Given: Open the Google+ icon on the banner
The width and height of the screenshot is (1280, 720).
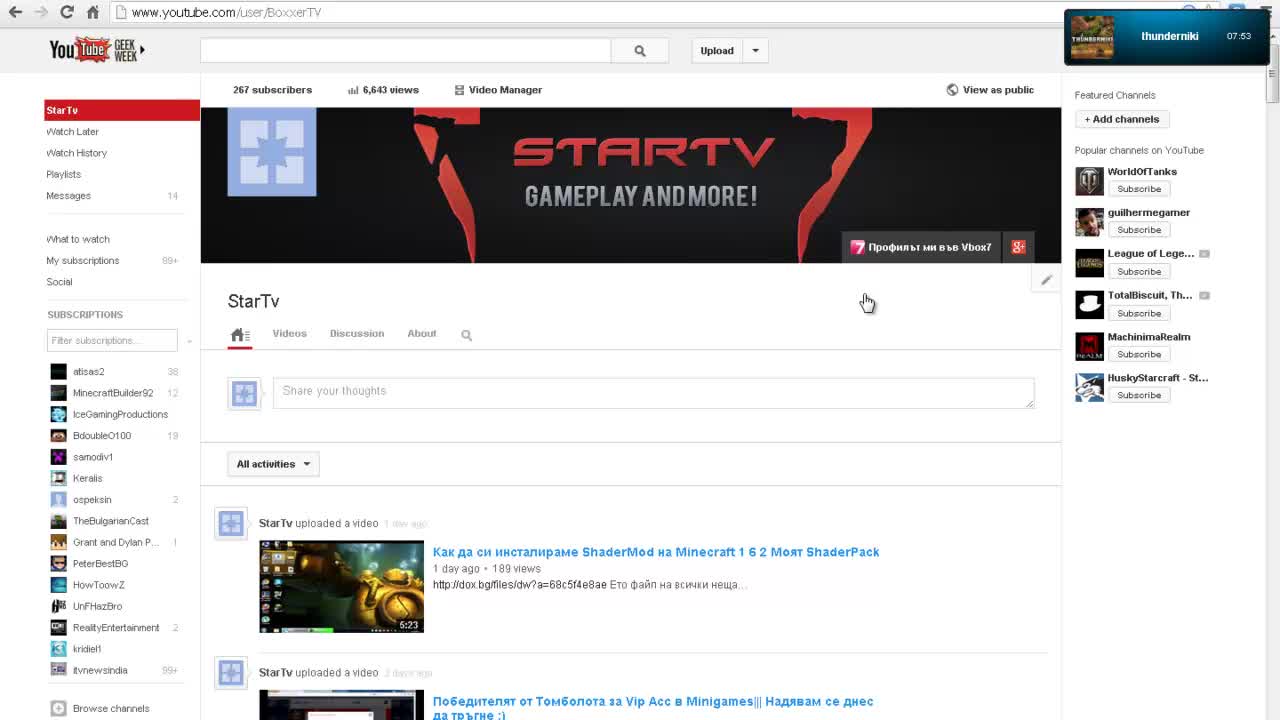Looking at the screenshot, I should [x=1018, y=247].
